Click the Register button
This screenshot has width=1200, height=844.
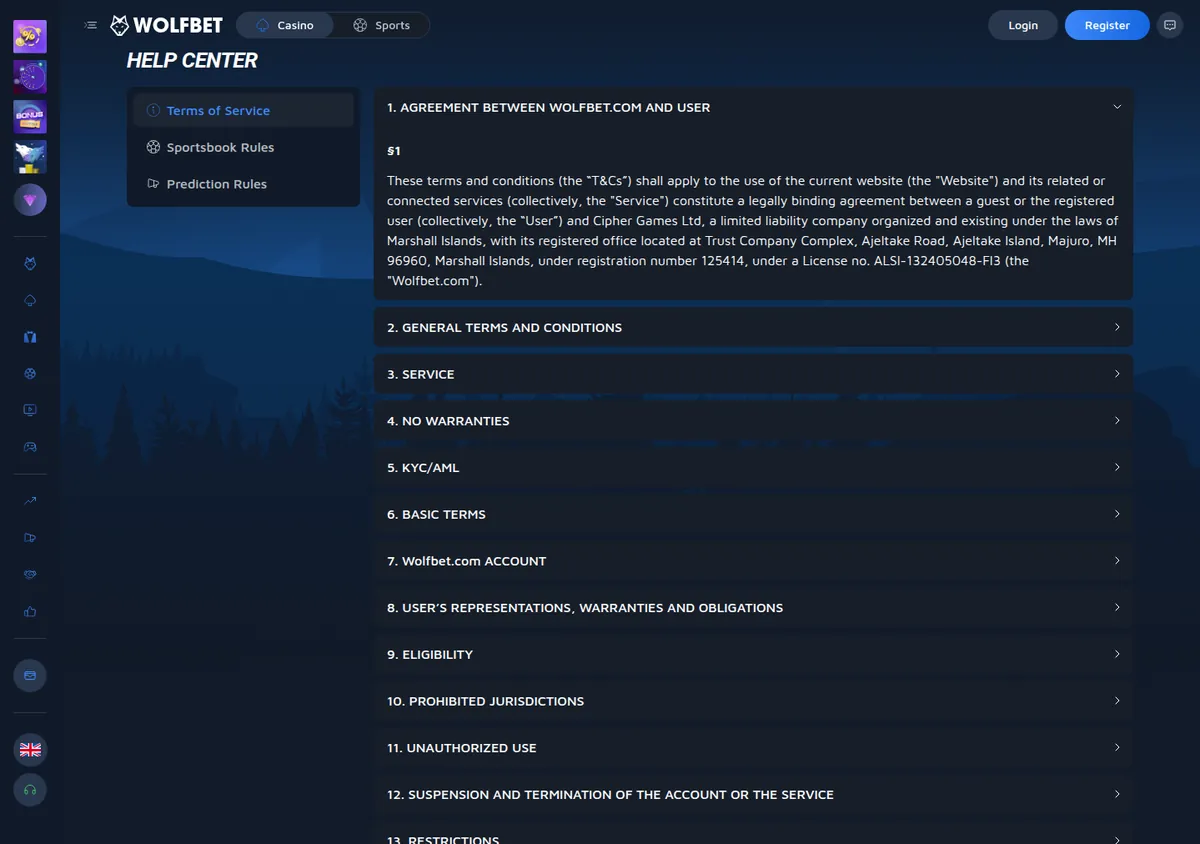coord(1107,25)
